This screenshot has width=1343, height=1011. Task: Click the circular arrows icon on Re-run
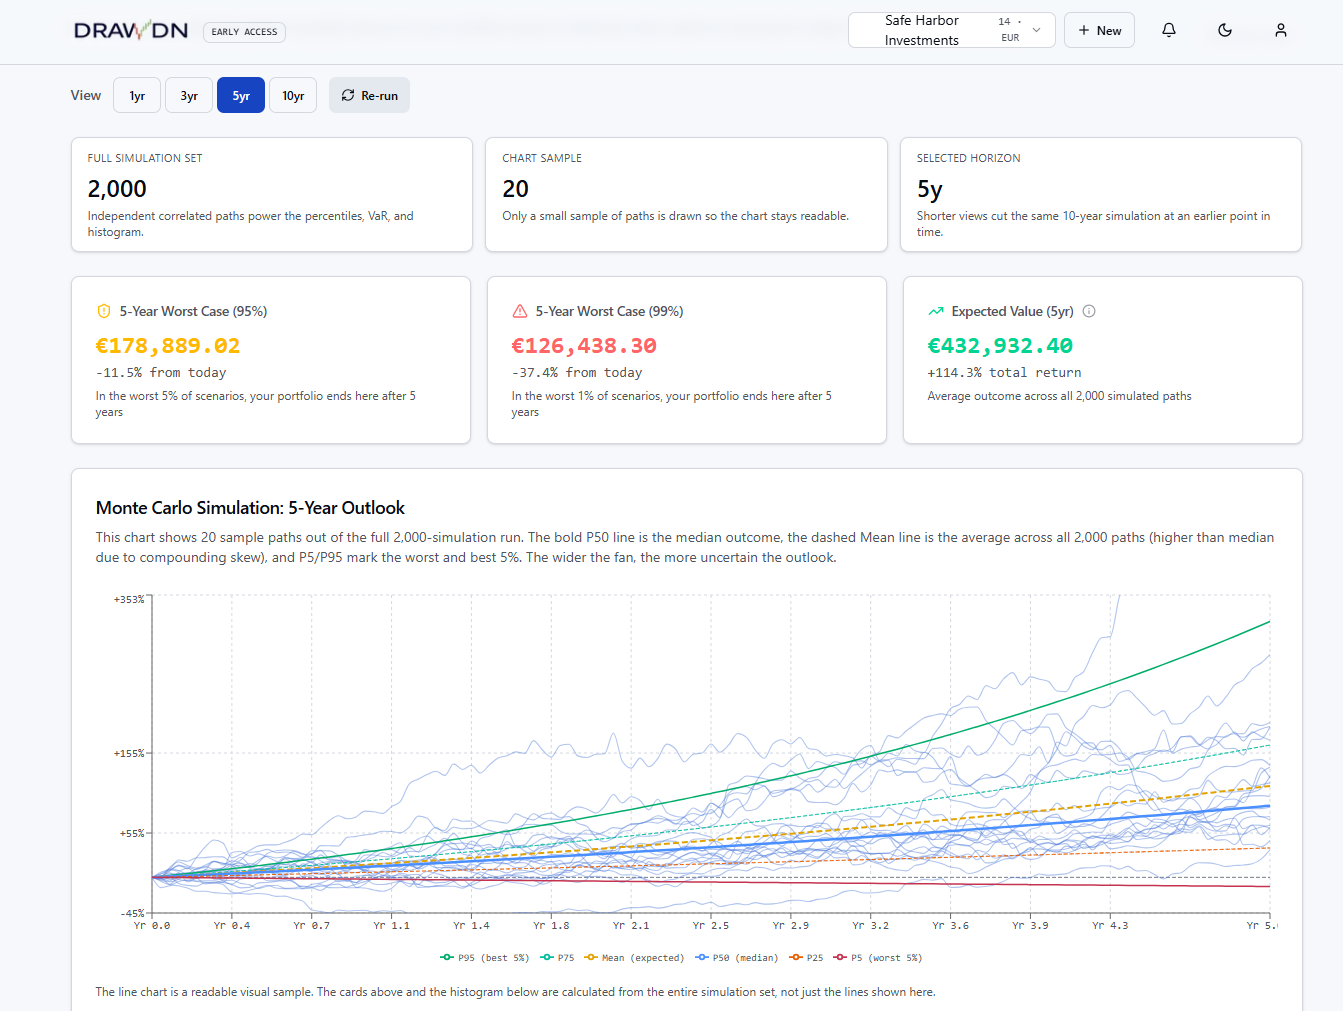point(348,96)
